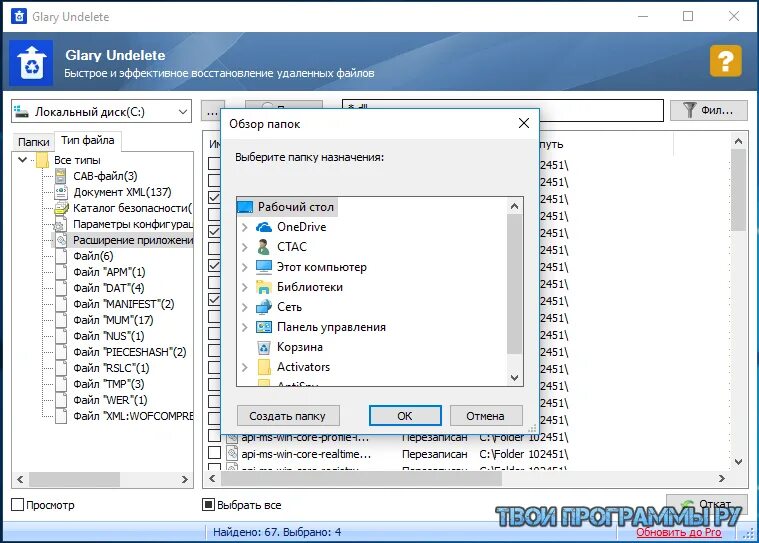The image size is (759, 543).
Task: Select Файл "APM"(1) in tree
Action: point(109,272)
